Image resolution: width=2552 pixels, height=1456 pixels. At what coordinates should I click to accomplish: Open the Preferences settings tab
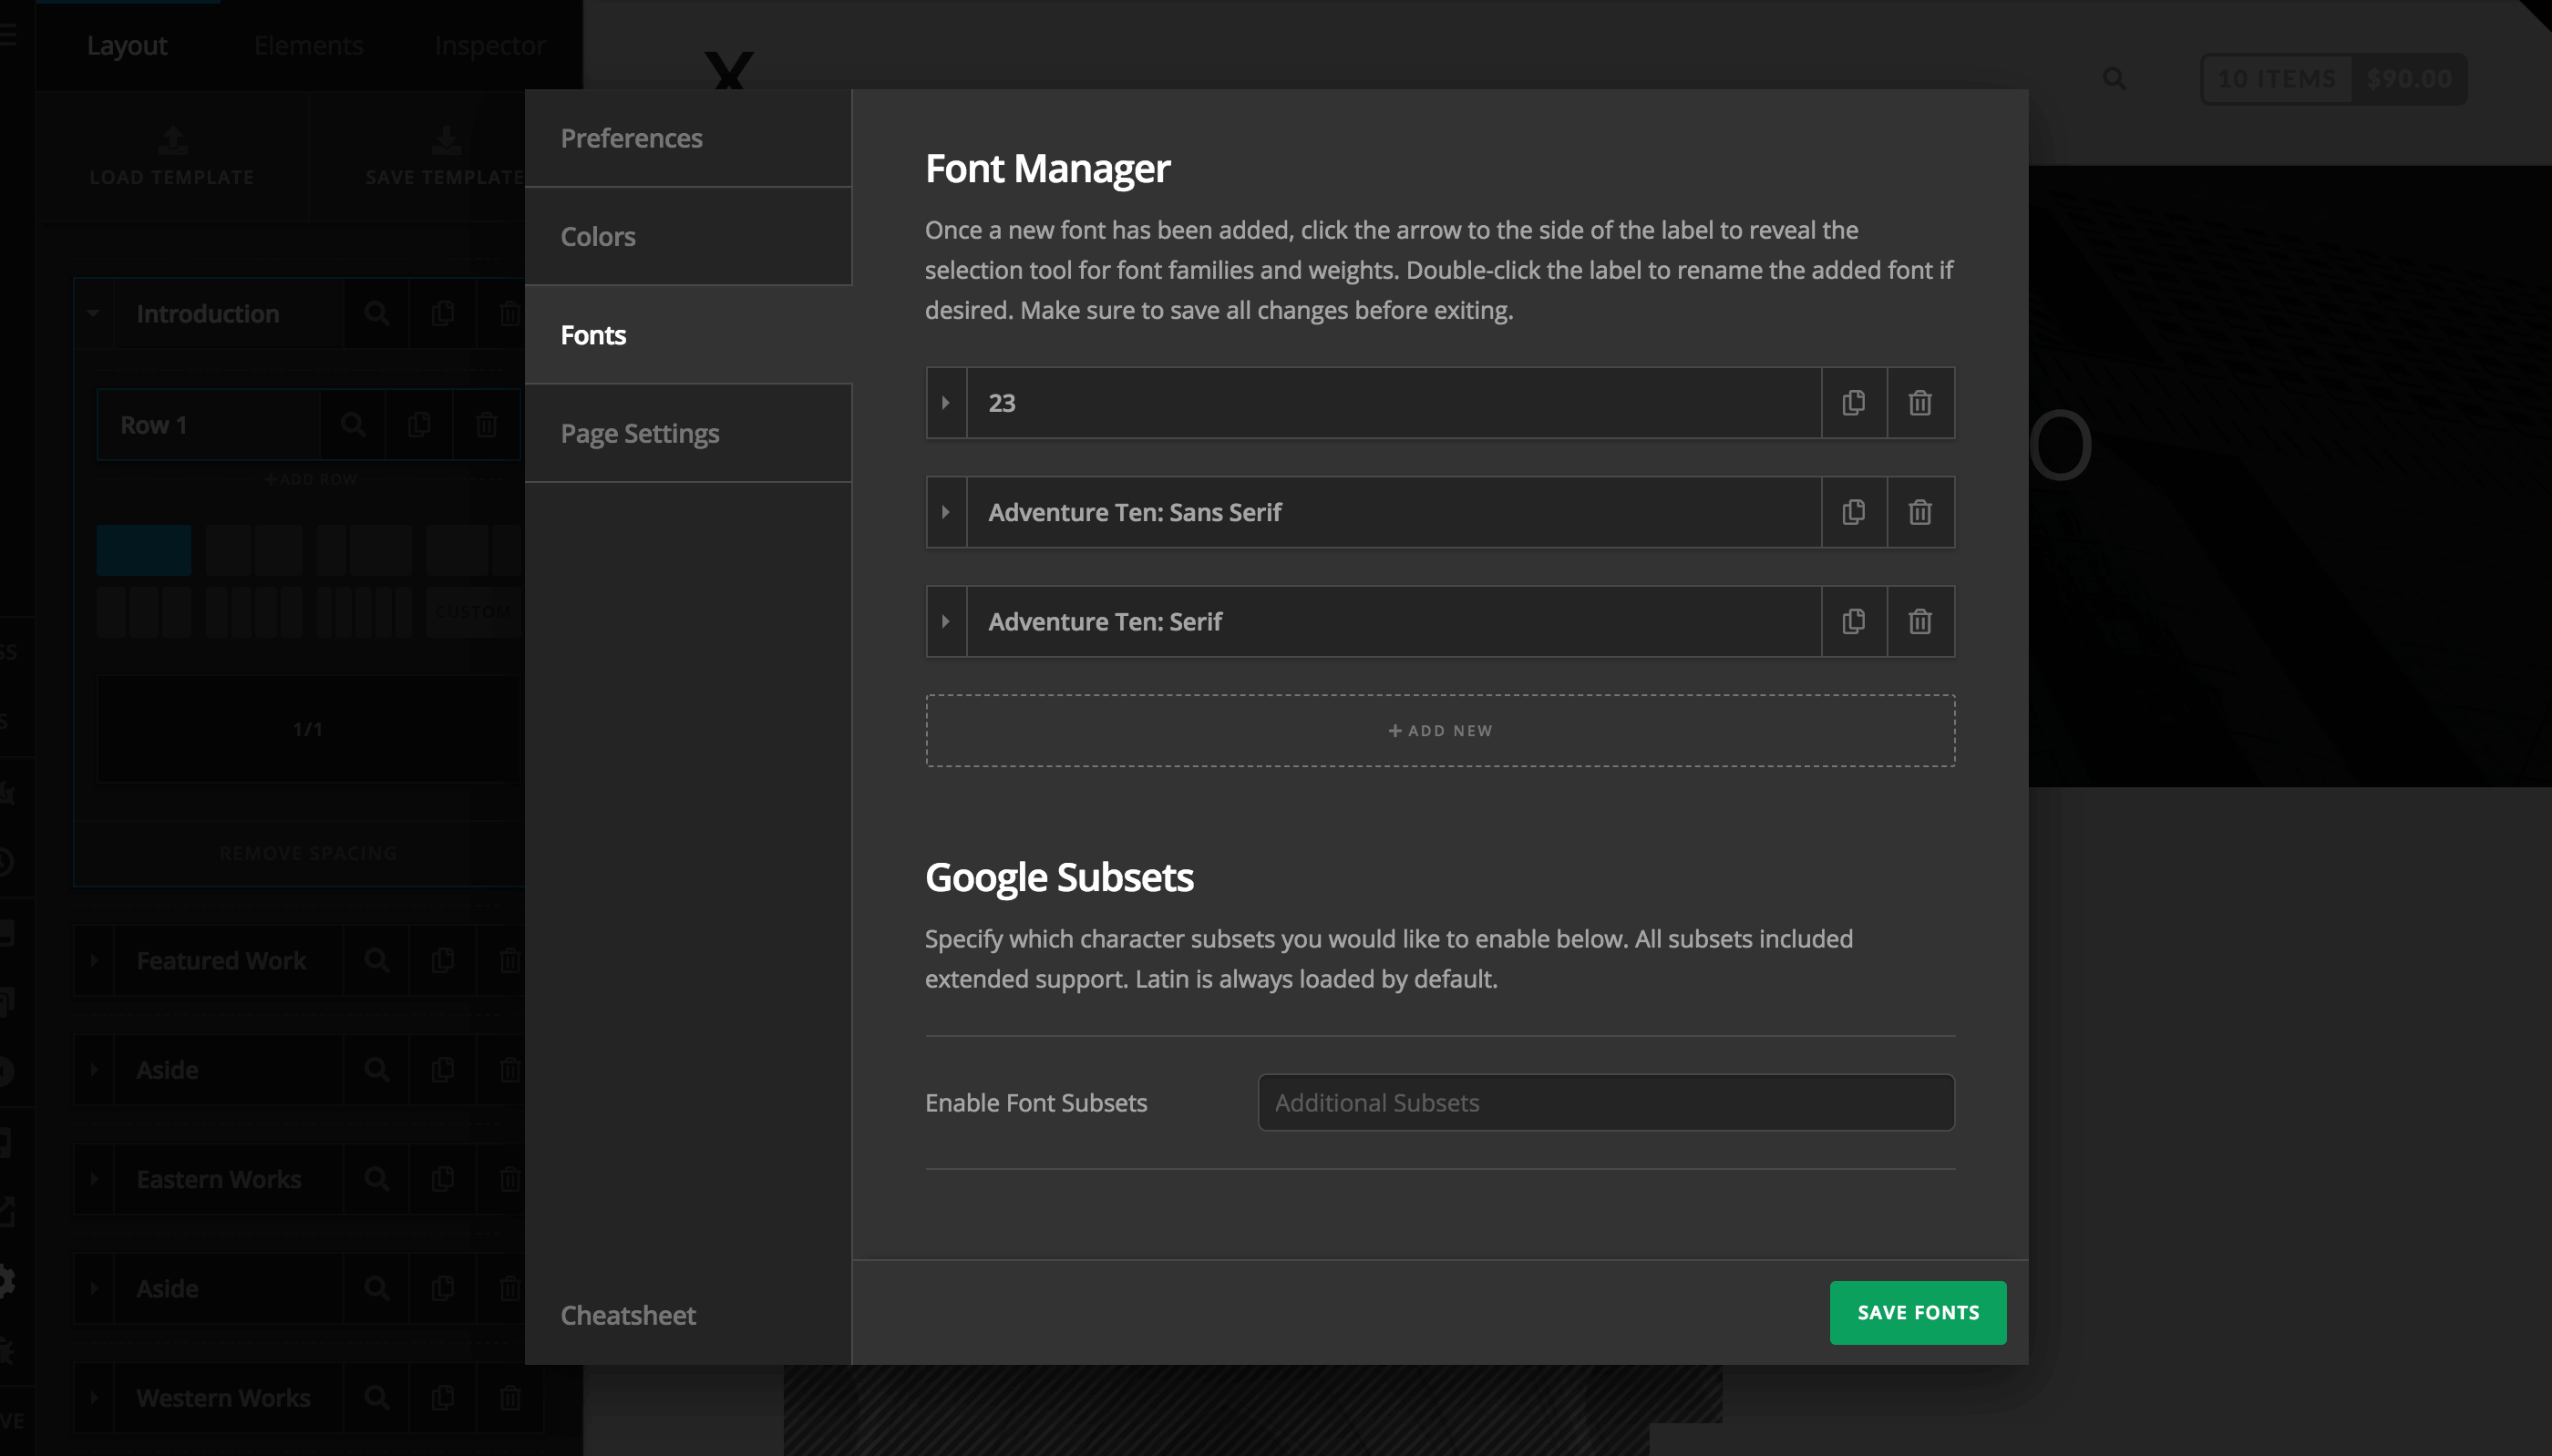[x=632, y=138]
